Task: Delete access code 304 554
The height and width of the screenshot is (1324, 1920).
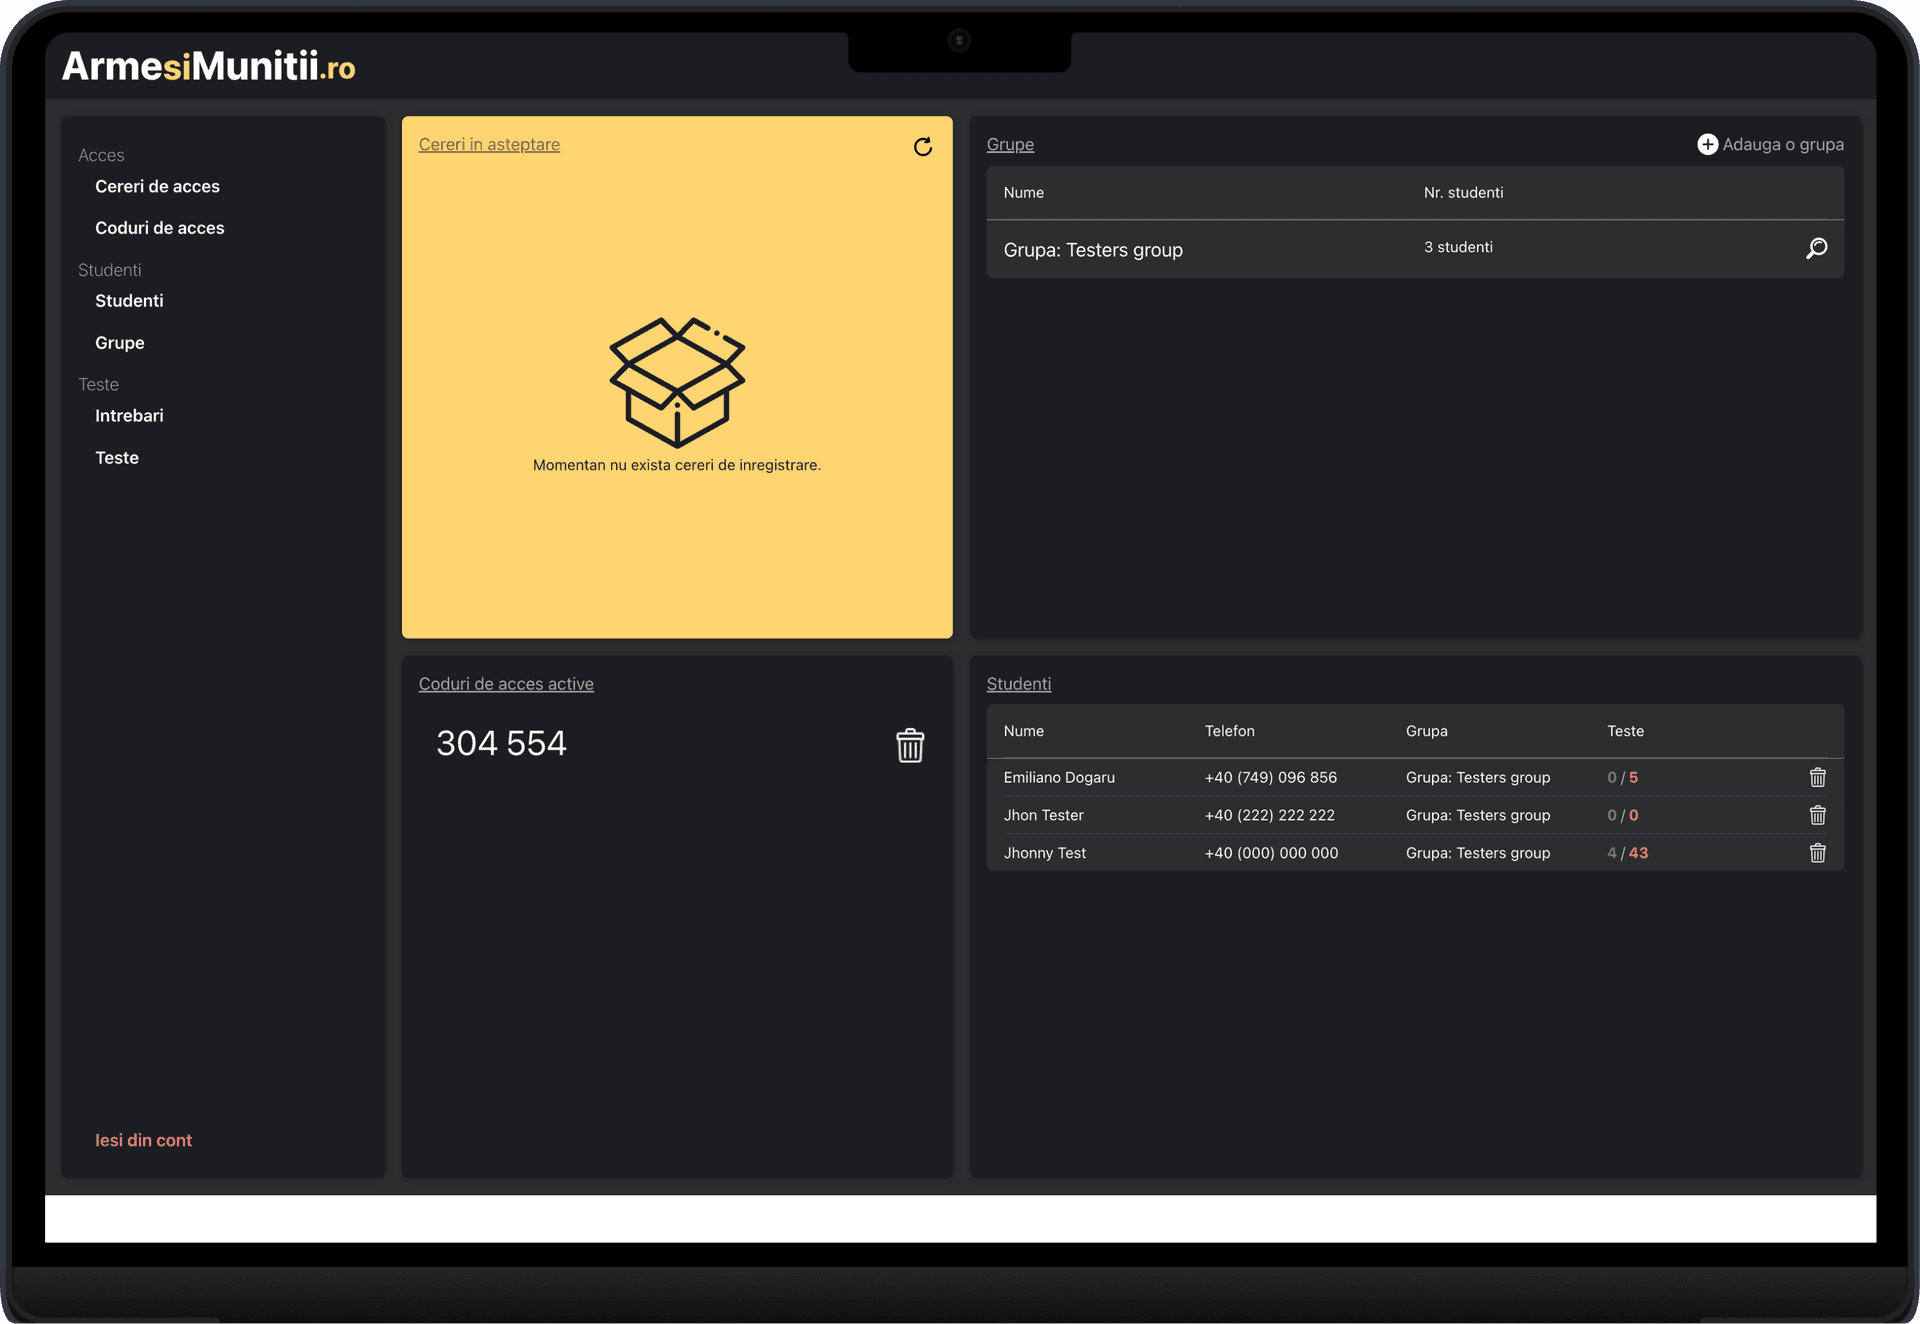Action: pyautogui.click(x=909, y=745)
